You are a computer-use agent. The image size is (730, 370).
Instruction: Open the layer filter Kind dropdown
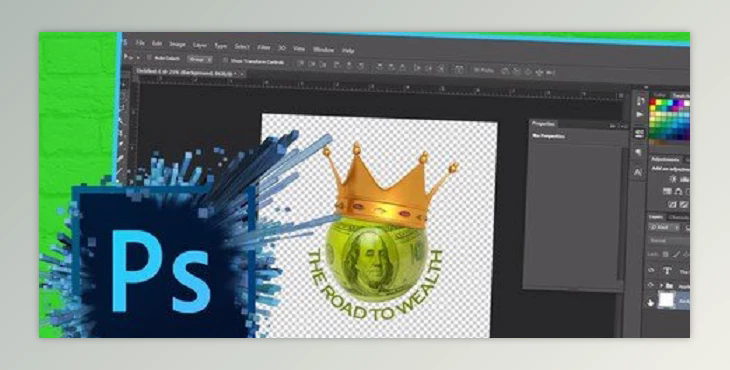tap(664, 228)
